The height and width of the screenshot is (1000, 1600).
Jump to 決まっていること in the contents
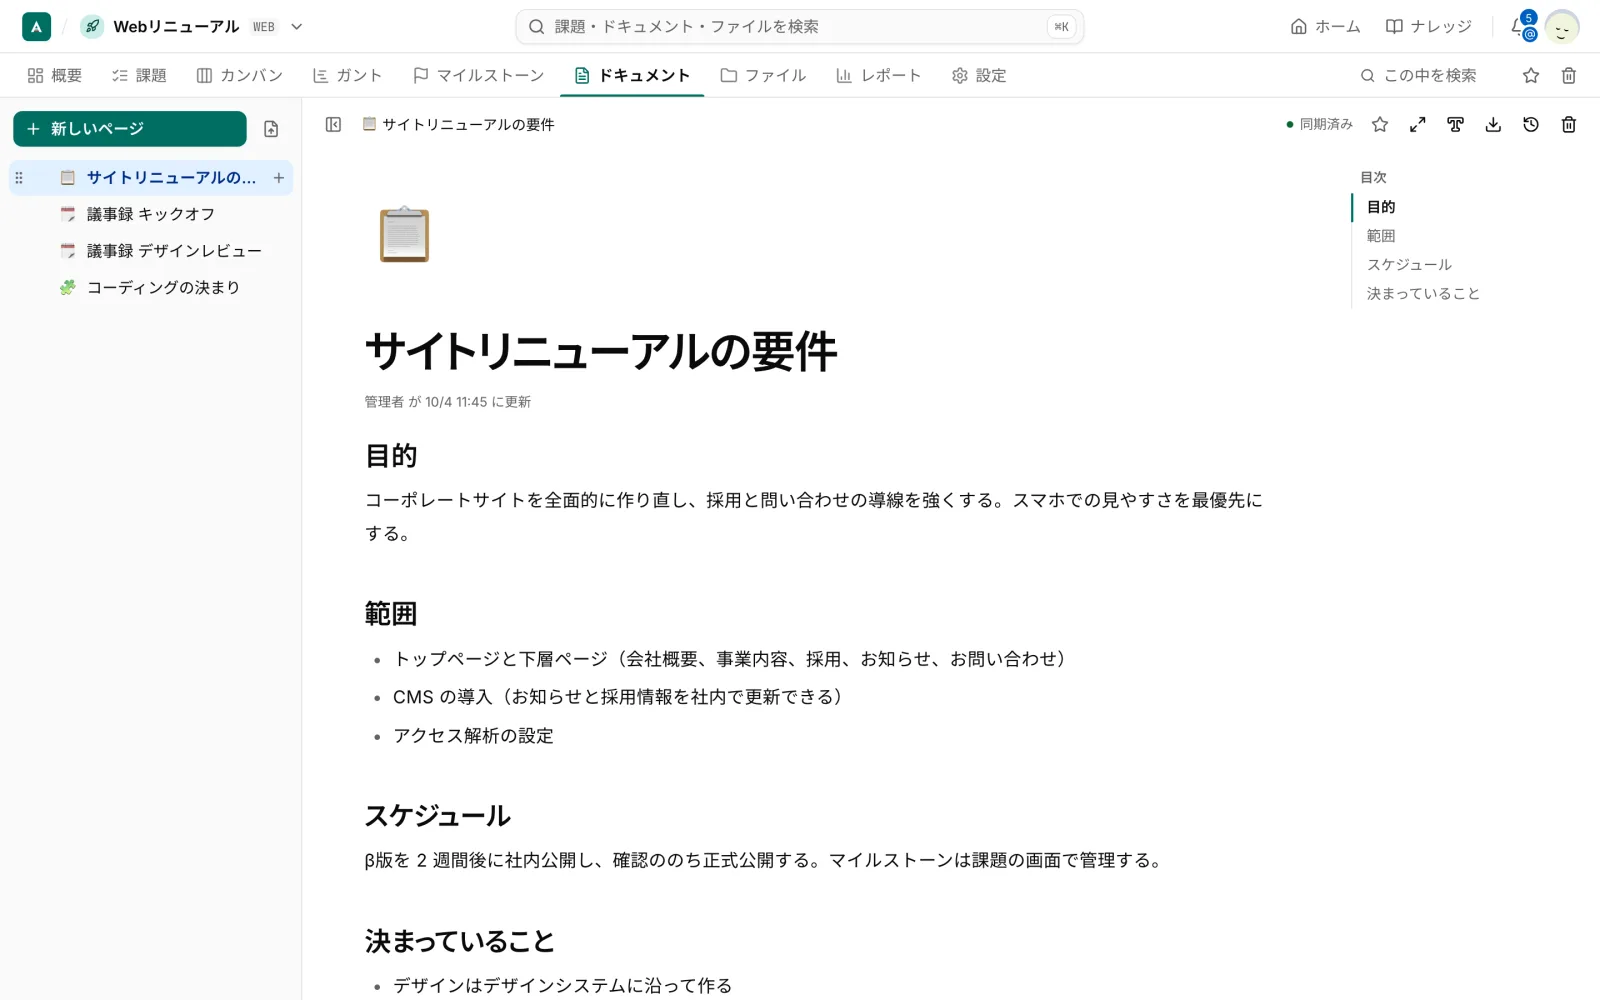(x=1423, y=294)
